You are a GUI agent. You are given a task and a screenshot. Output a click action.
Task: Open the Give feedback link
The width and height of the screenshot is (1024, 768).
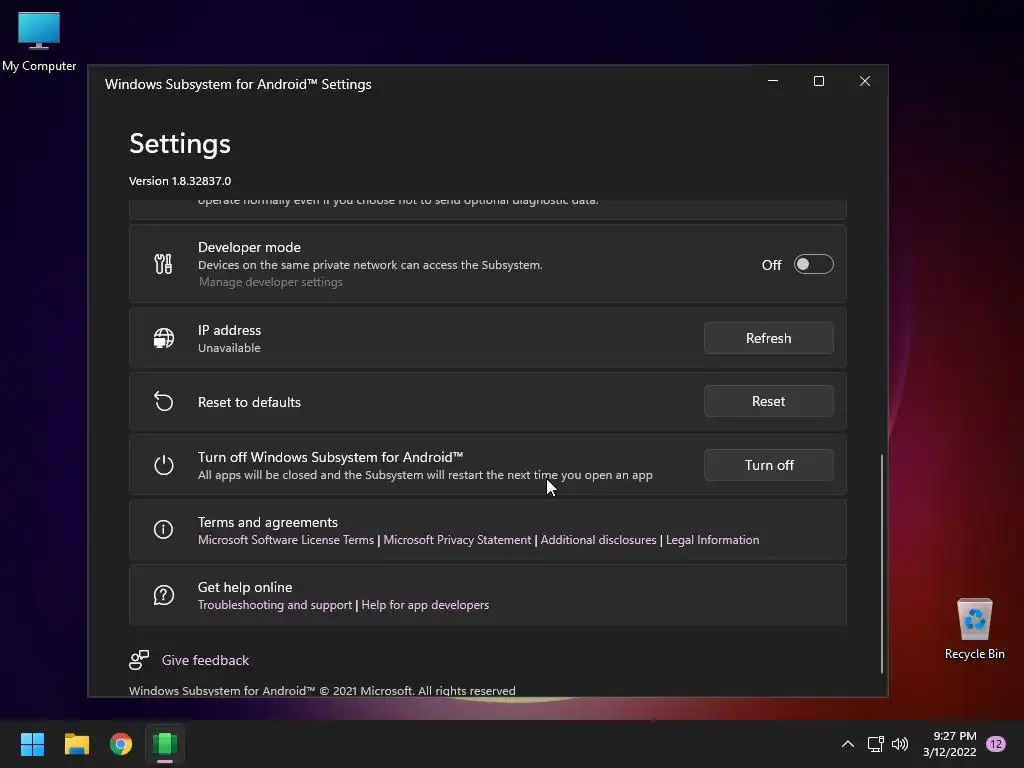(x=205, y=660)
